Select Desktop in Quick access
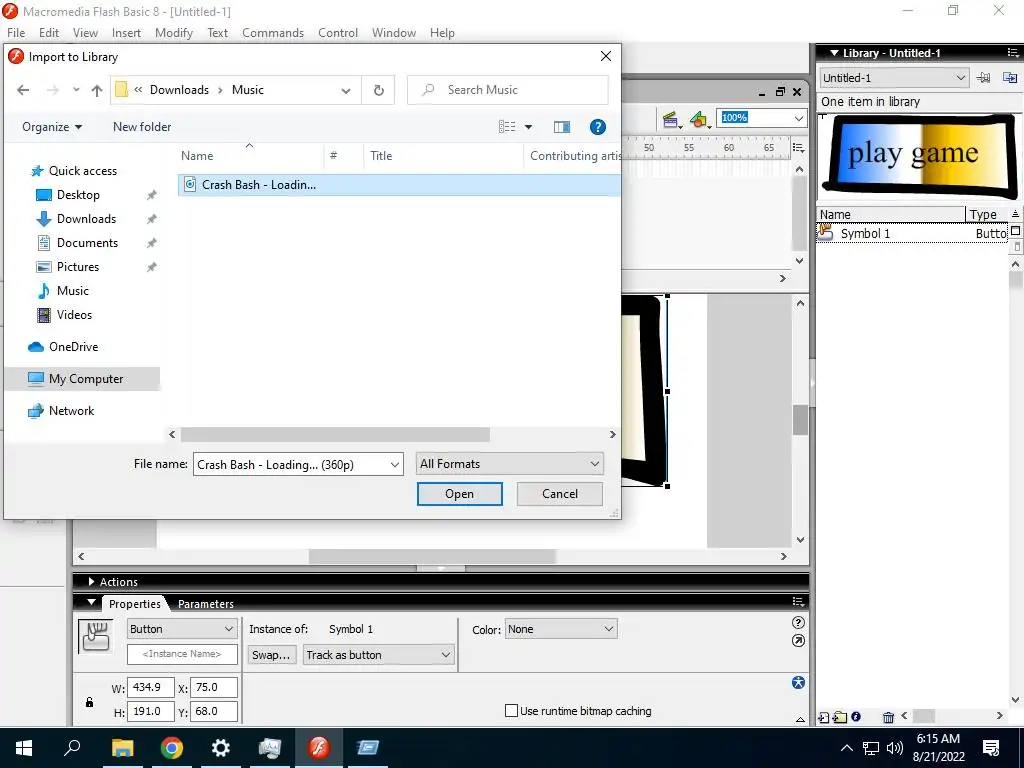Image resolution: width=1024 pixels, height=768 pixels. (78, 195)
